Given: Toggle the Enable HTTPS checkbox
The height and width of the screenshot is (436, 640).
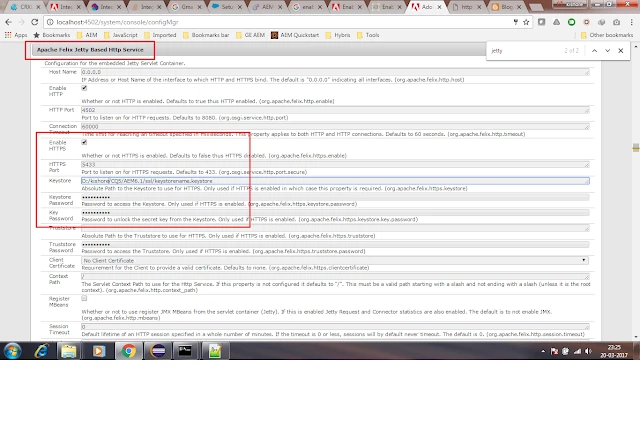Looking at the screenshot, I should pyautogui.click(x=84, y=142).
